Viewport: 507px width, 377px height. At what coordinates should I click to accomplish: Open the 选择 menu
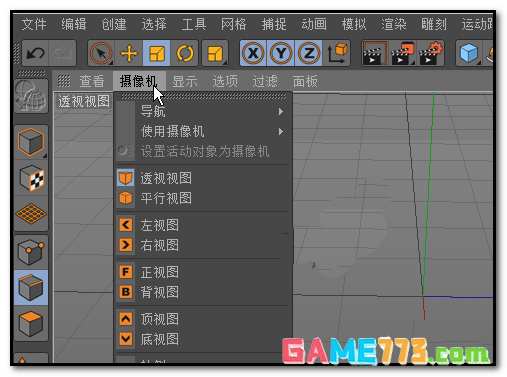tap(154, 24)
